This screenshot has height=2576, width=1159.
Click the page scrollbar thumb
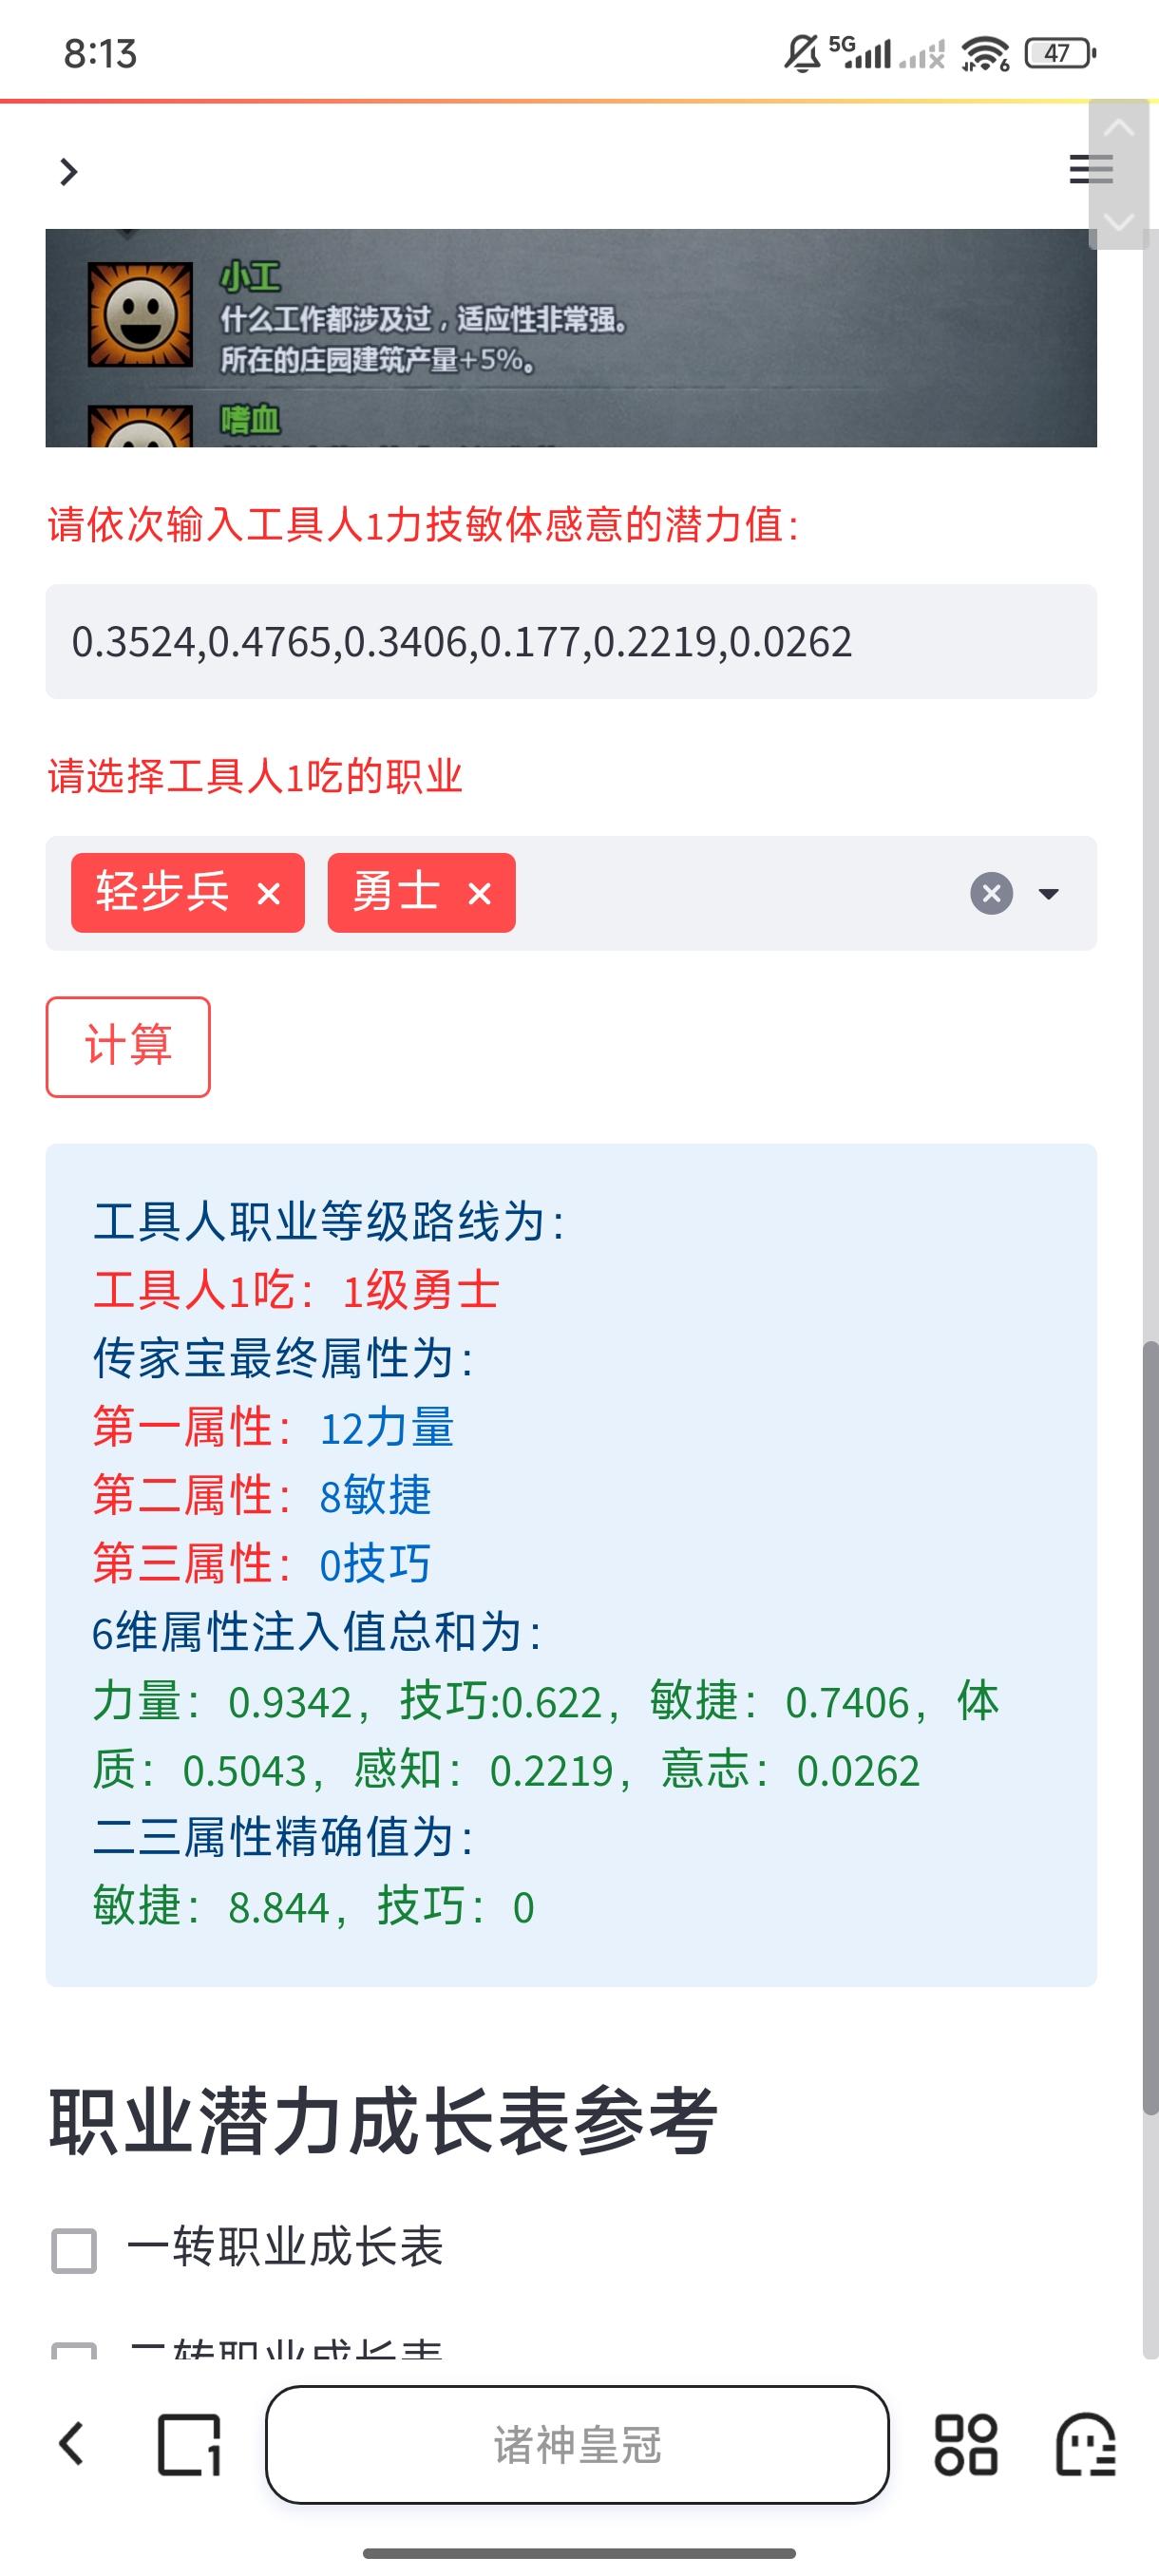pos(1150,1730)
